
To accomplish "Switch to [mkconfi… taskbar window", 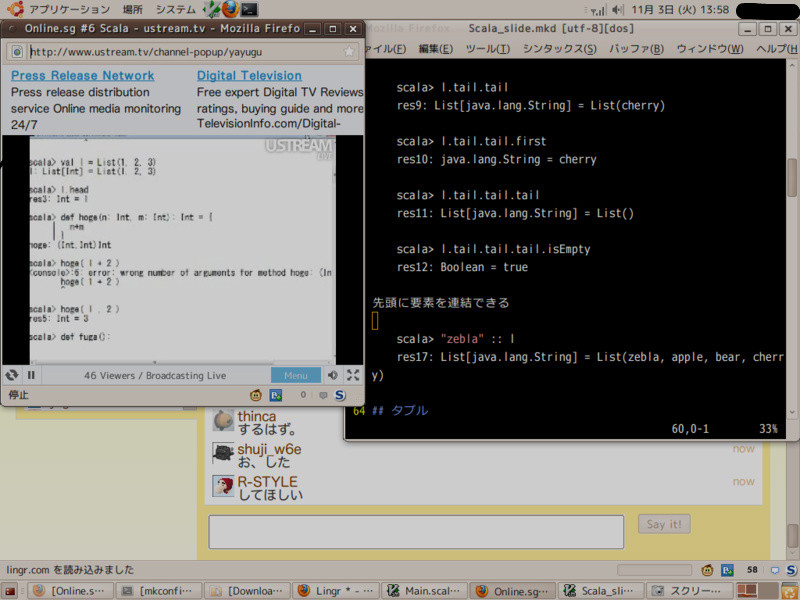I will pyautogui.click(x=159, y=591).
